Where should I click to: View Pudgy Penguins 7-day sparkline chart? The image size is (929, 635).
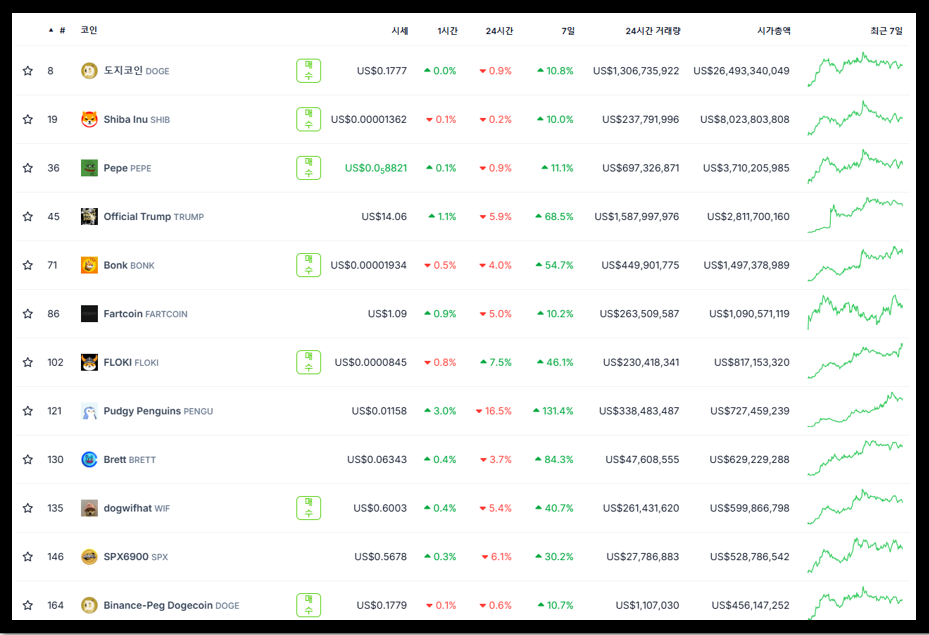coord(855,410)
